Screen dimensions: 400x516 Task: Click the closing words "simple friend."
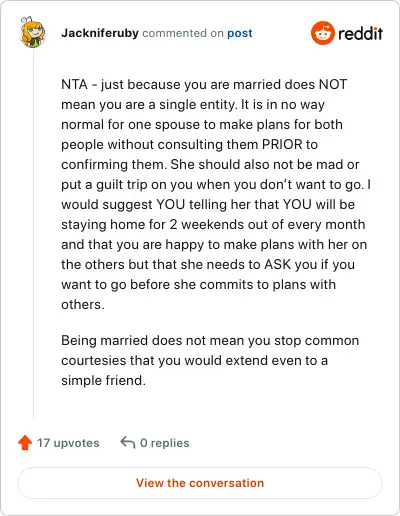coord(103,380)
